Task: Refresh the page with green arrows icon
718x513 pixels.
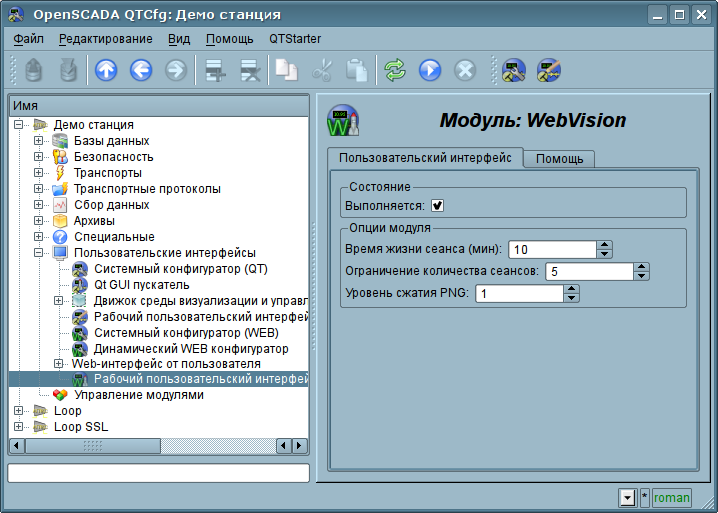Action: tap(395, 71)
